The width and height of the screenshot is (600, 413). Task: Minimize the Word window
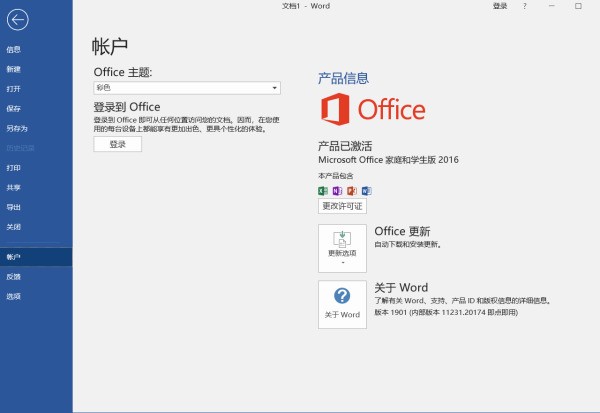[x=551, y=6]
